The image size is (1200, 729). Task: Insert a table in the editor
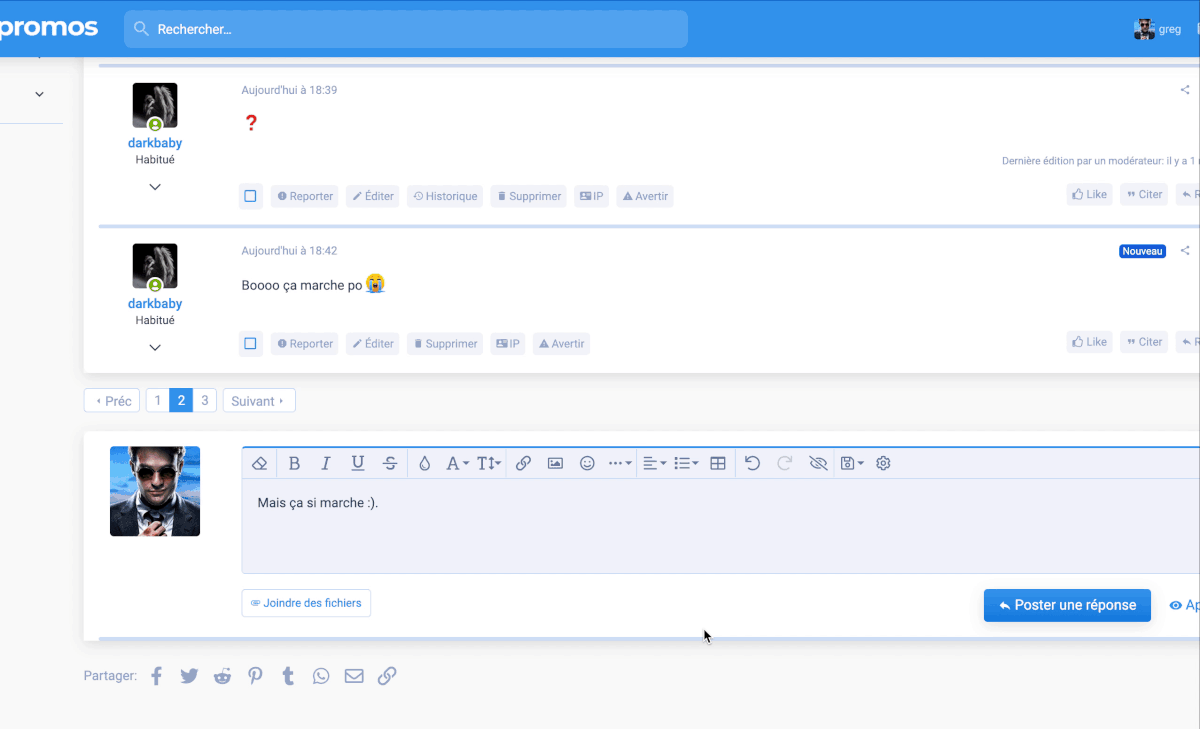717,463
